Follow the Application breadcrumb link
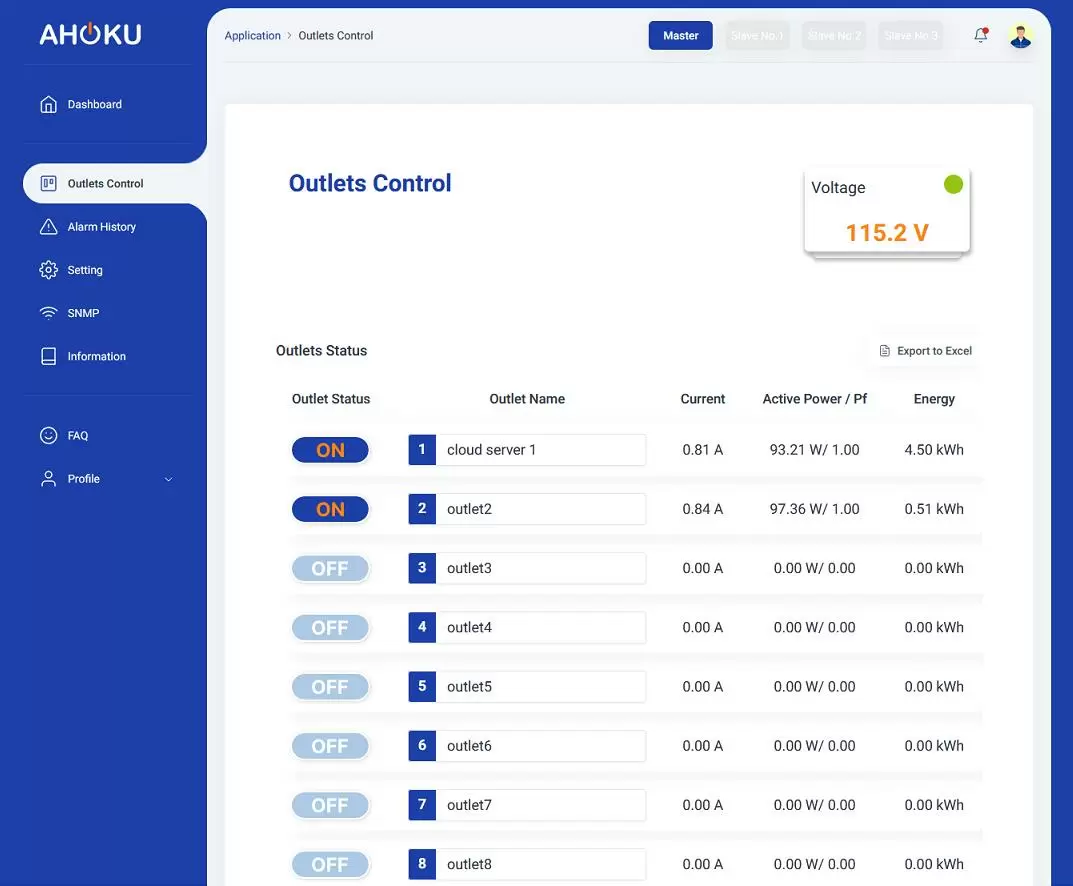The image size is (1073, 886). coord(252,35)
